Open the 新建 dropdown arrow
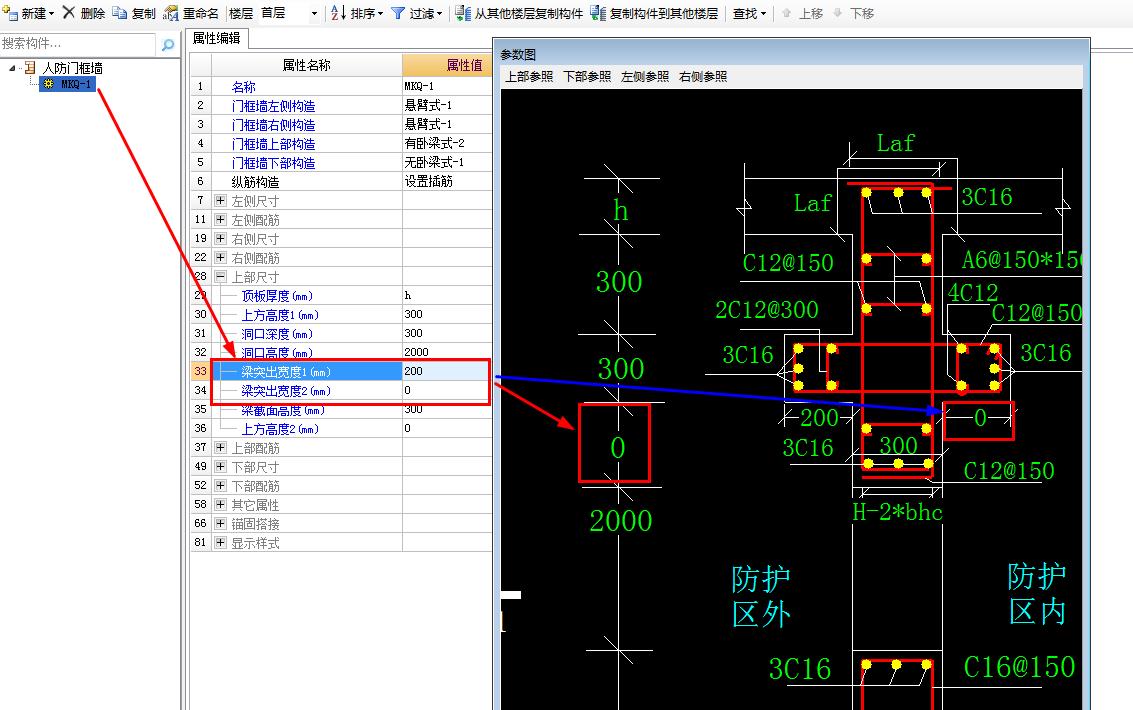 (51, 14)
